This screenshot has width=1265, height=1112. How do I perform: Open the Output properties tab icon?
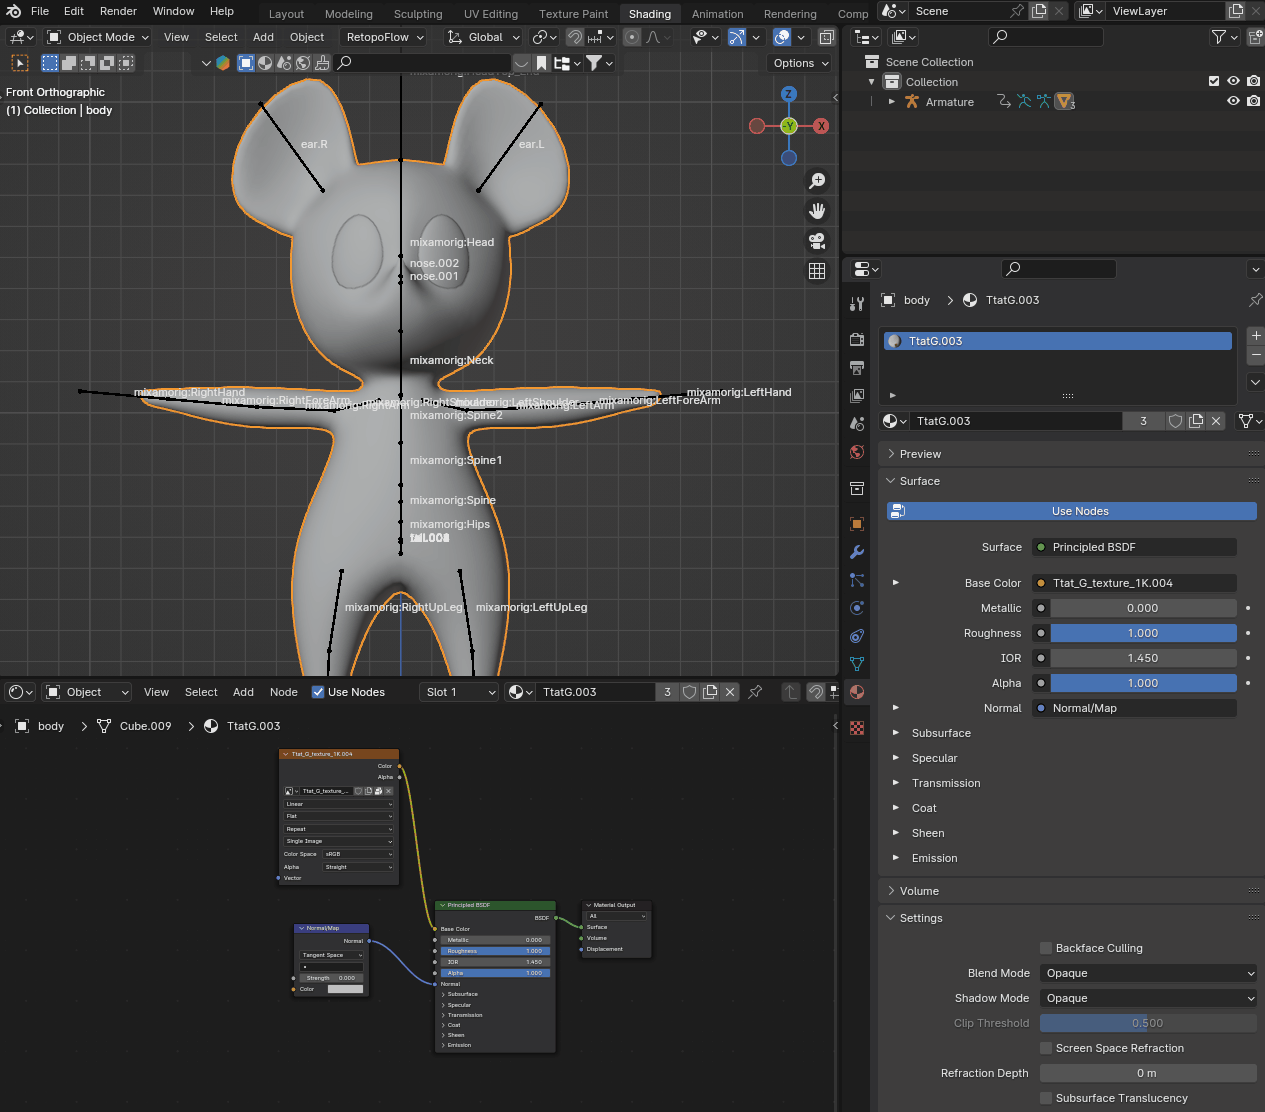pyautogui.click(x=857, y=368)
